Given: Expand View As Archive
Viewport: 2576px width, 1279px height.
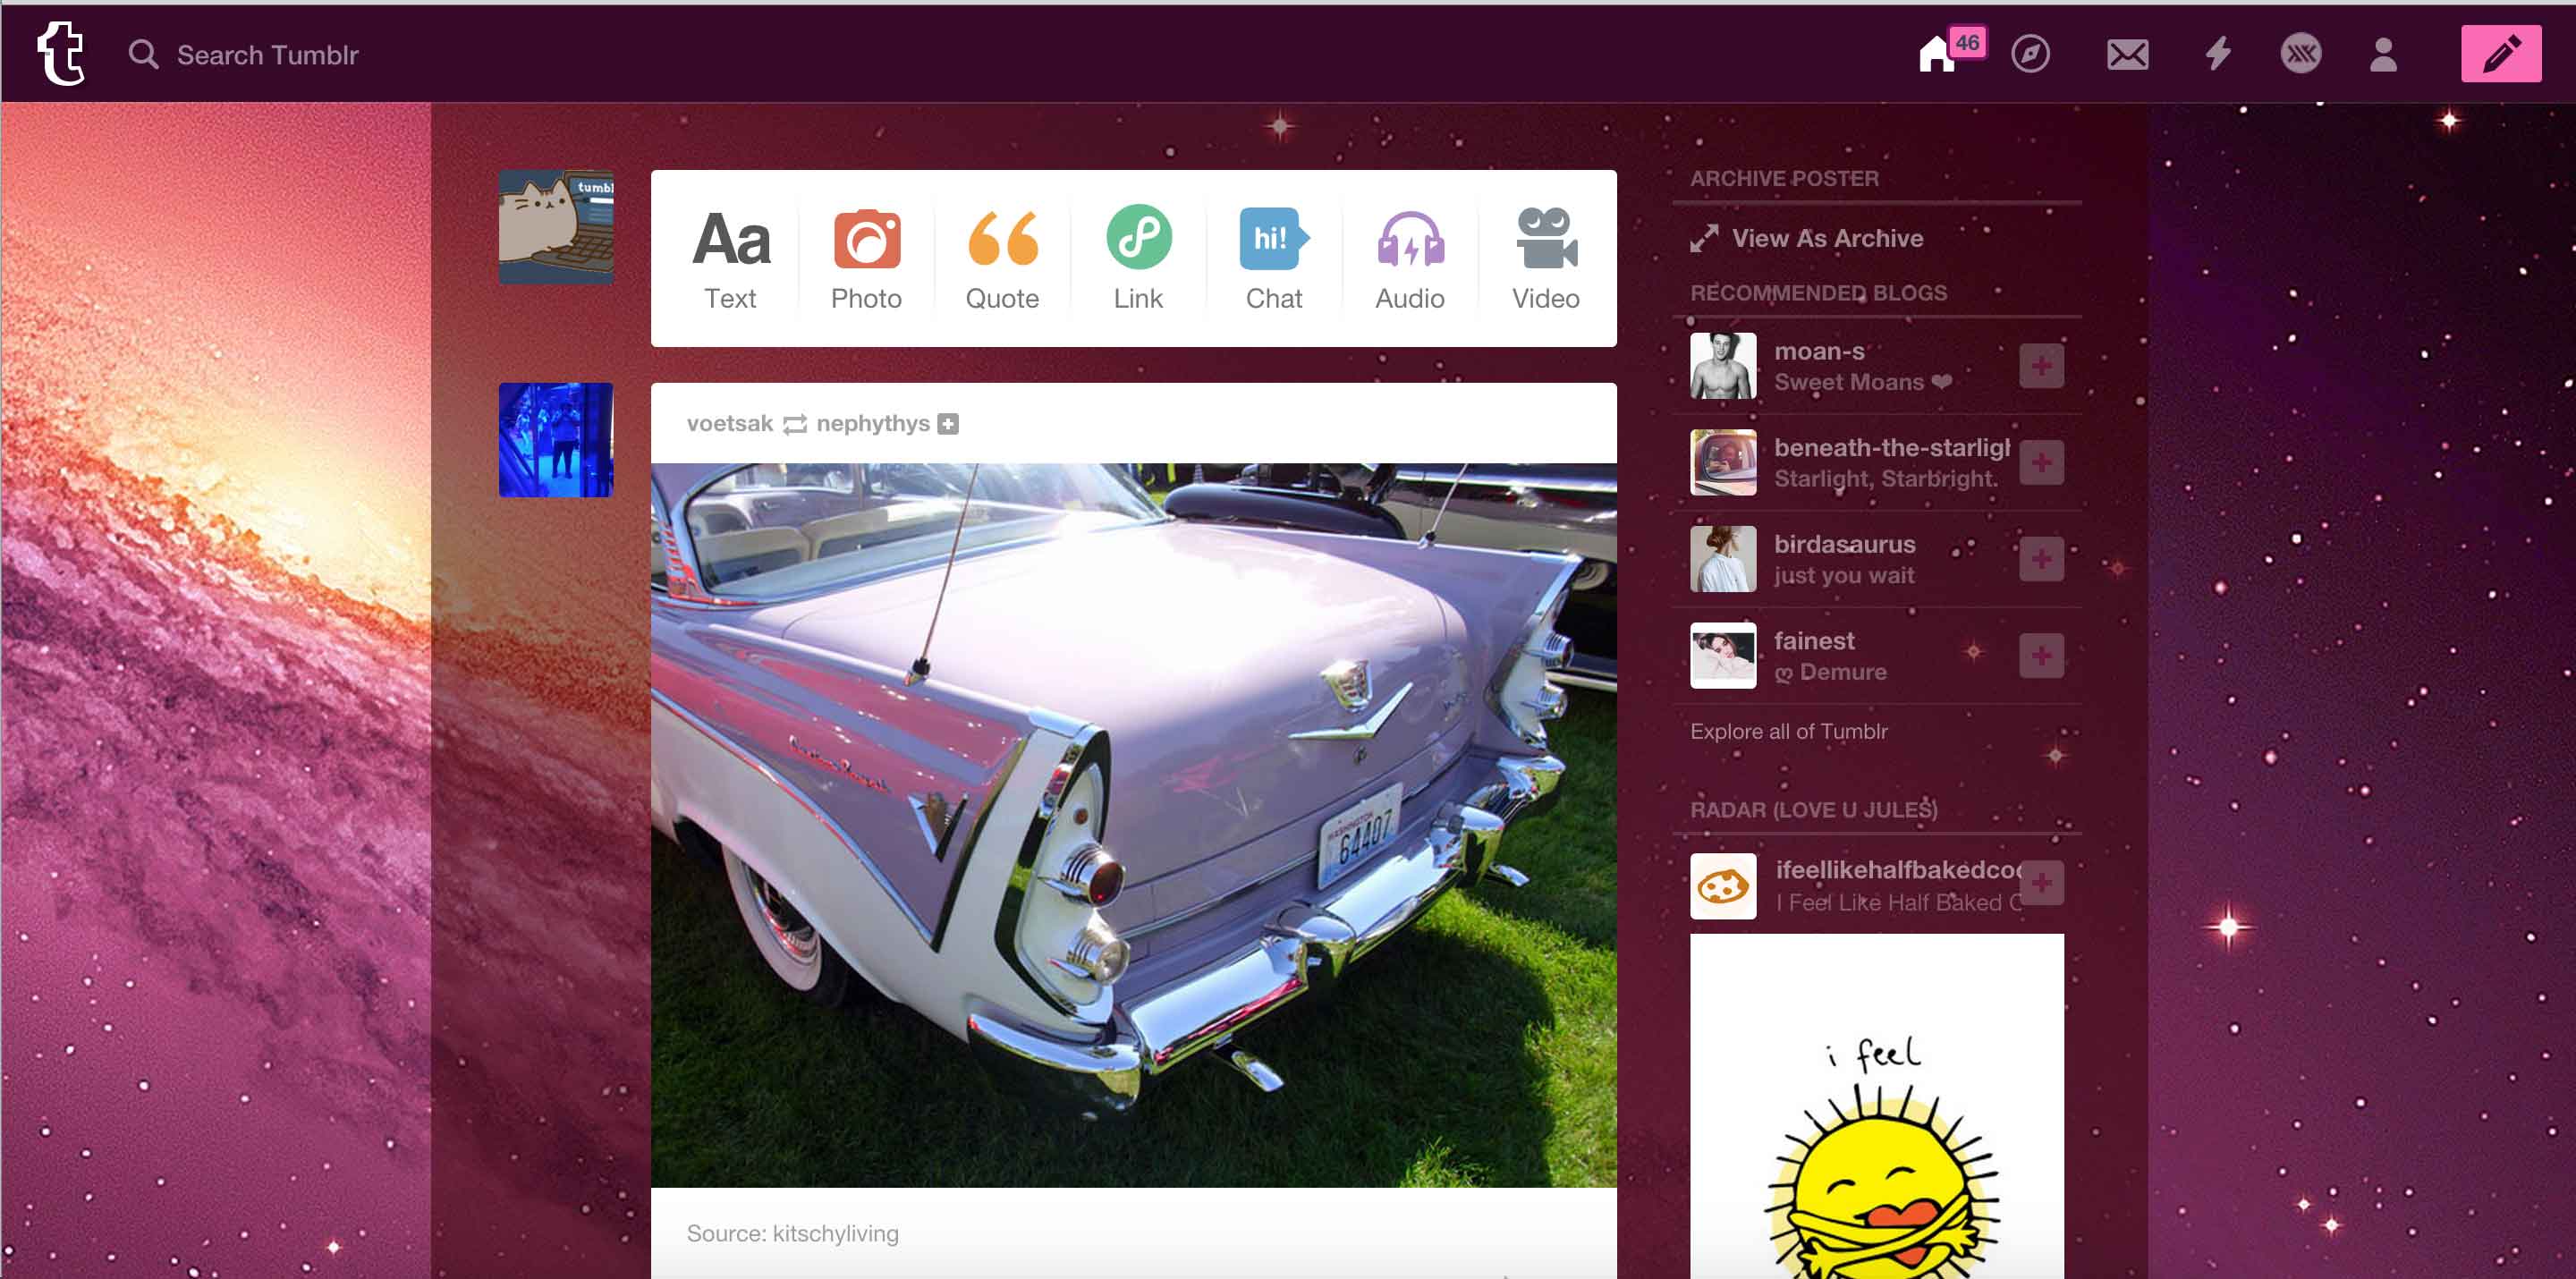Looking at the screenshot, I should (1826, 238).
